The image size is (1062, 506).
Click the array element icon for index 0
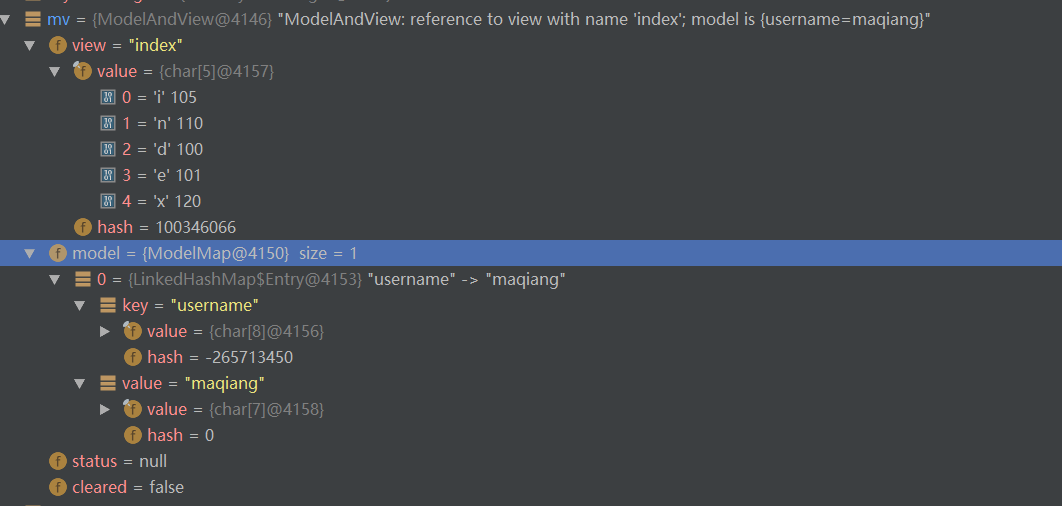pos(108,97)
